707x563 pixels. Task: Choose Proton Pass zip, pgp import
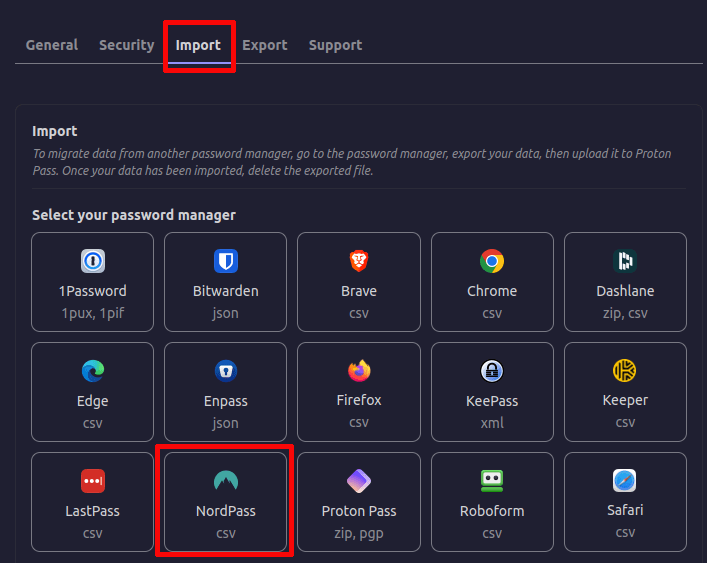(x=359, y=502)
